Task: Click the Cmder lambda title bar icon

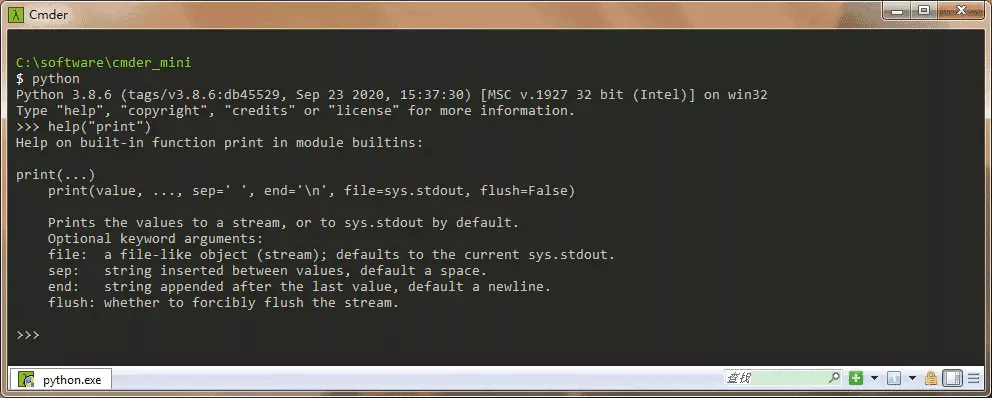Action: (x=15, y=14)
